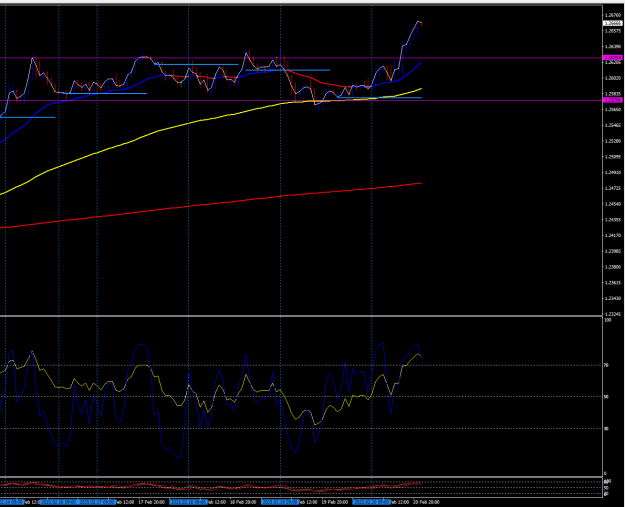Click the 1.24910 price axis label
Screen dimensions: 625x507
[x=613, y=173]
